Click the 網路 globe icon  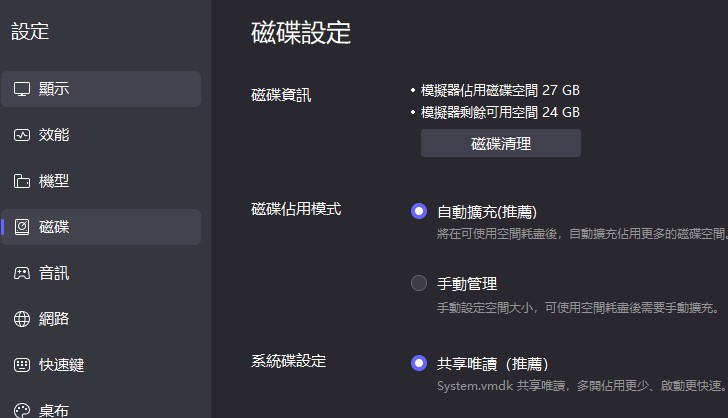(x=22, y=319)
